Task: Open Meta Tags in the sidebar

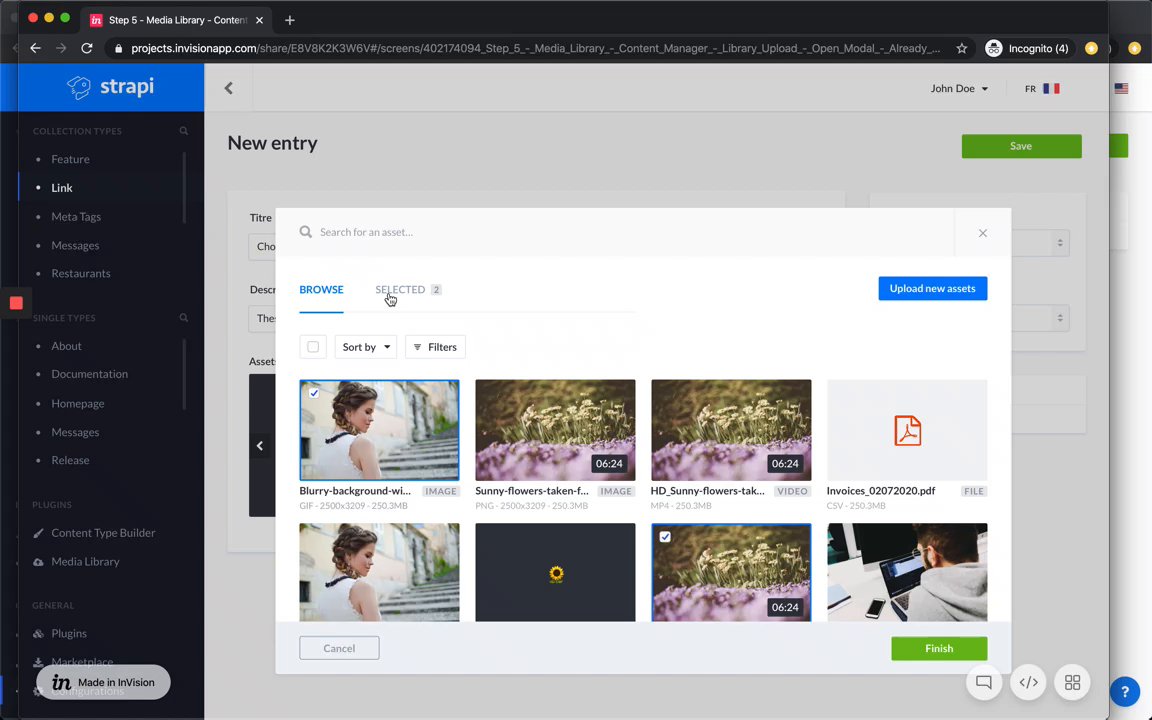Action: click(x=76, y=217)
